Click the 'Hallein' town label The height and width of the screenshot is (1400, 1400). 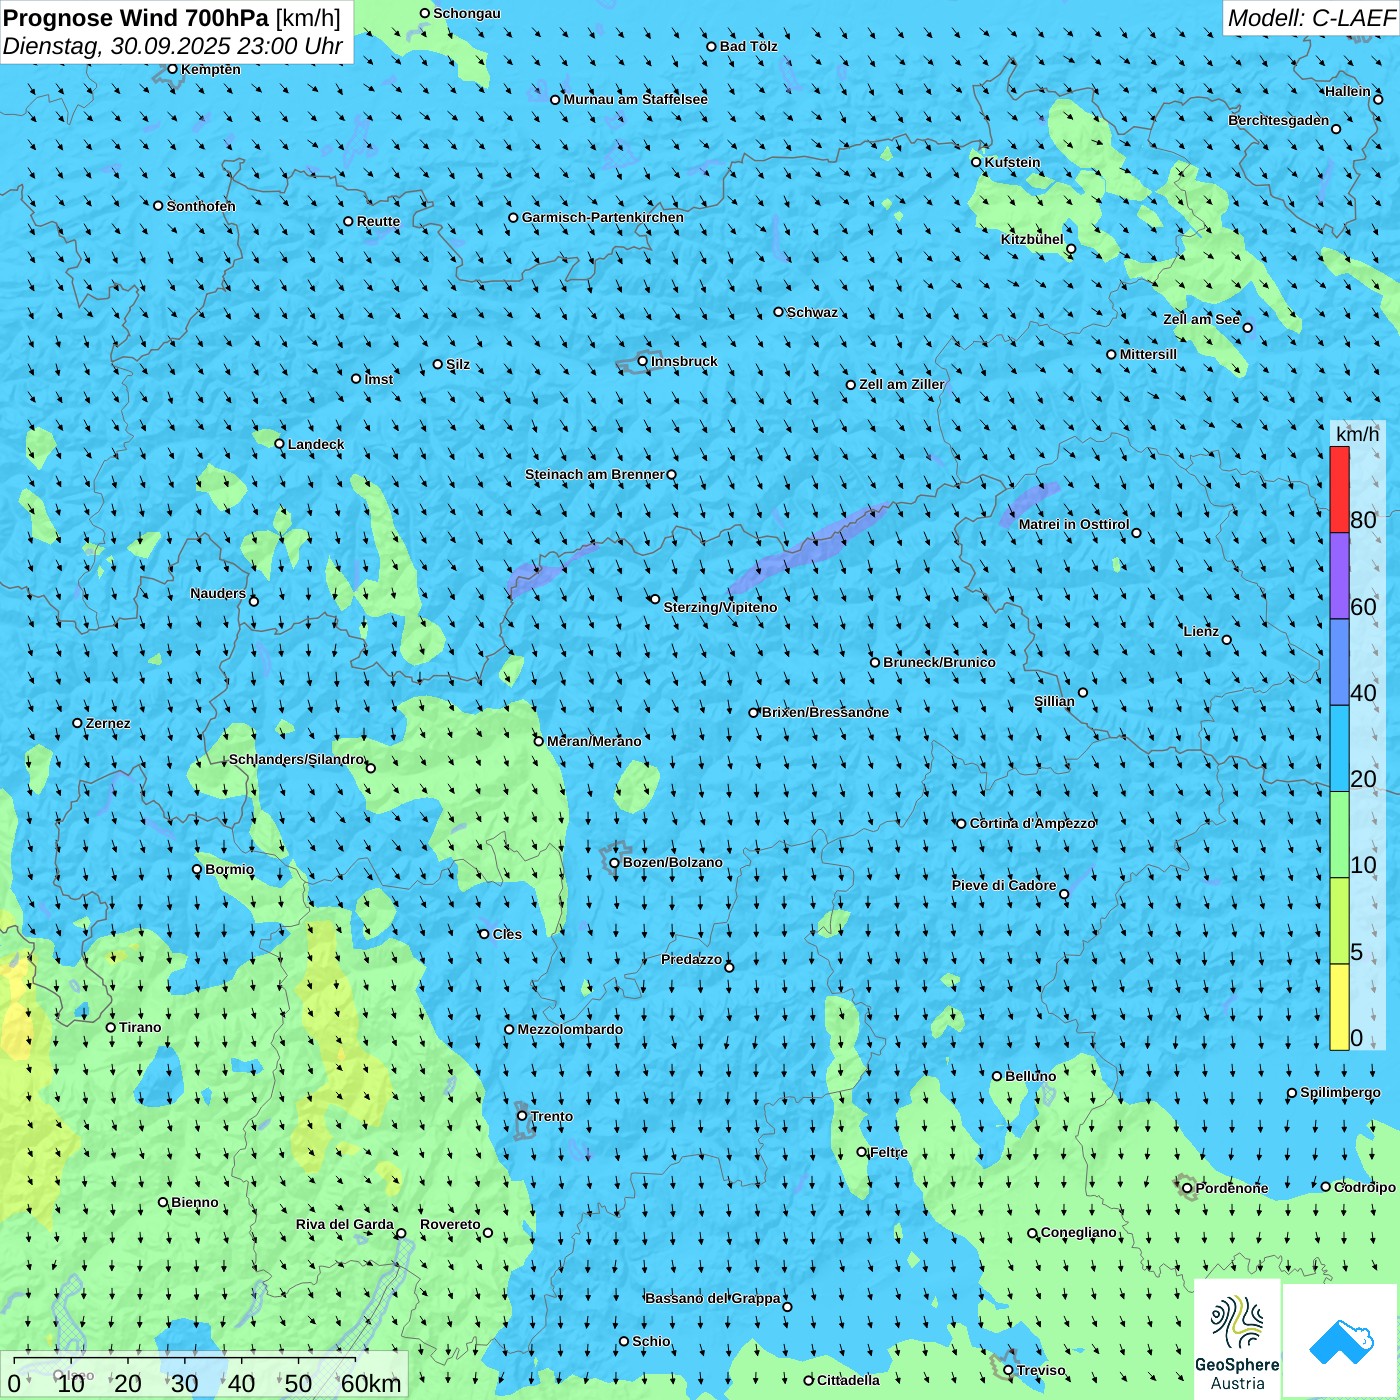coord(1348,91)
